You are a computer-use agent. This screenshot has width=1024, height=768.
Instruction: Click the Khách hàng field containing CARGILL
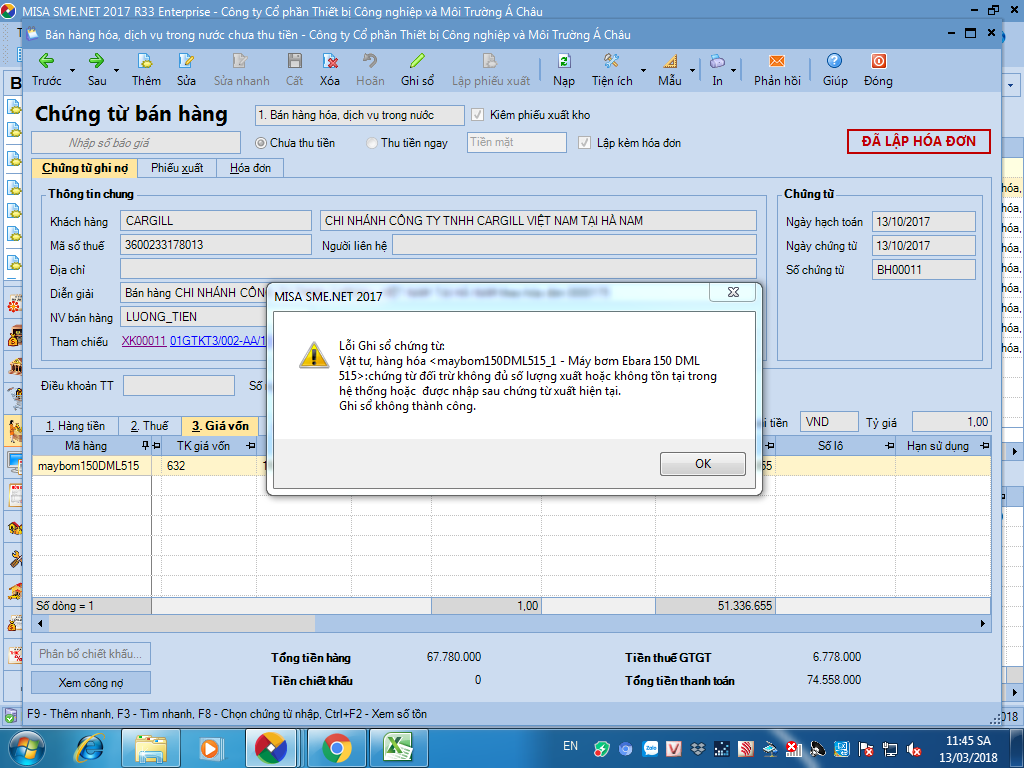pyautogui.click(x=216, y=221)
